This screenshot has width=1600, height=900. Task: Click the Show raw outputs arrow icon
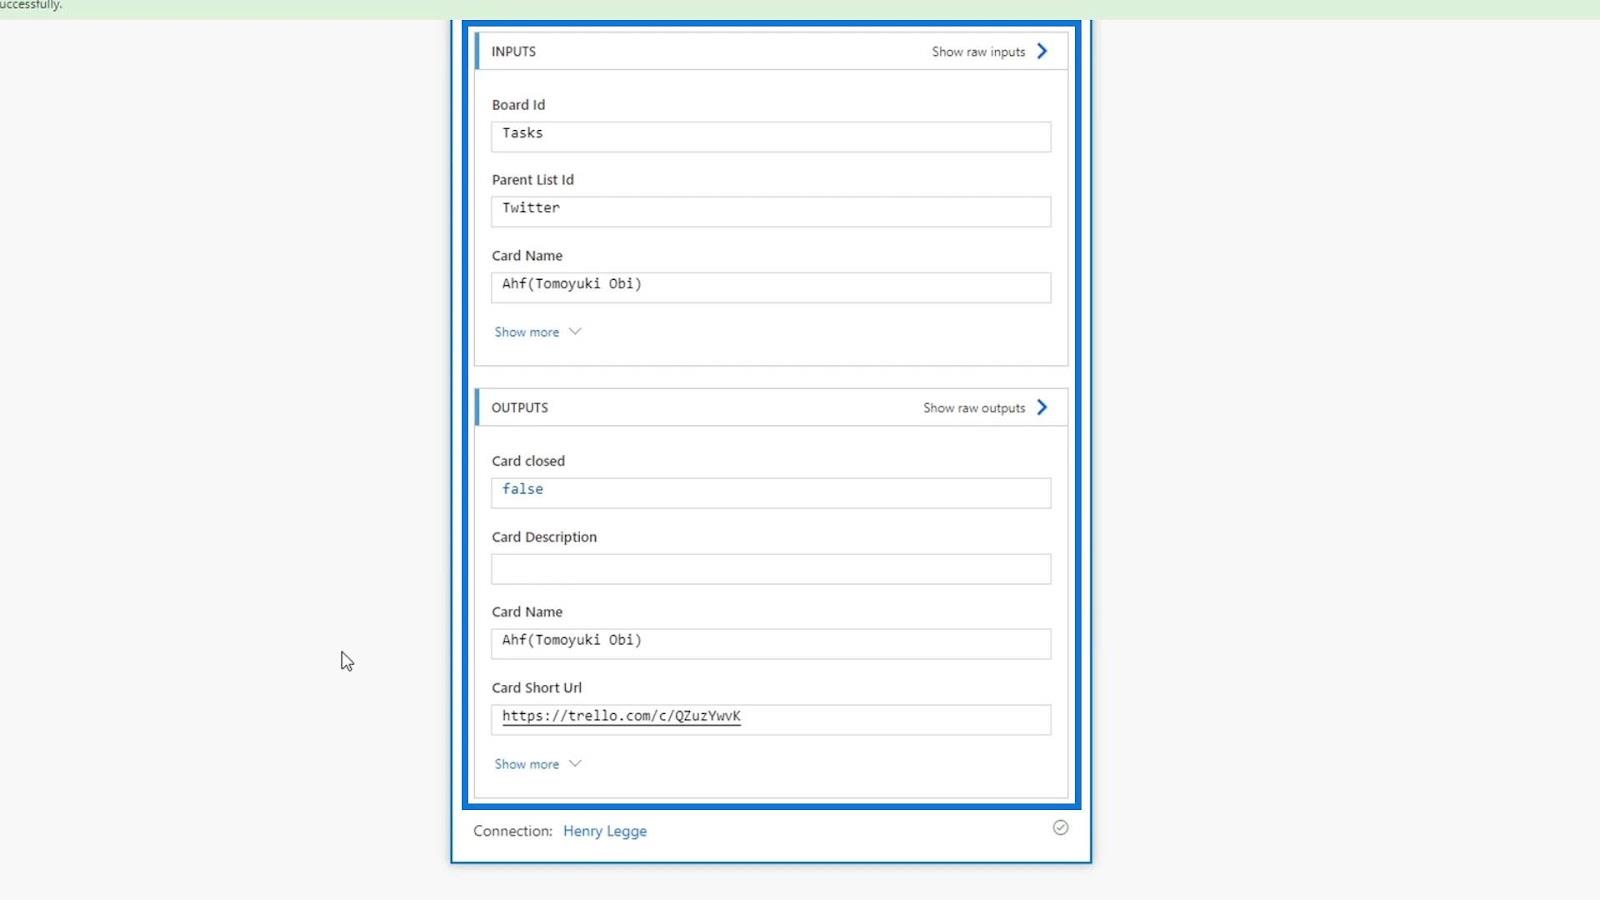1042,407
